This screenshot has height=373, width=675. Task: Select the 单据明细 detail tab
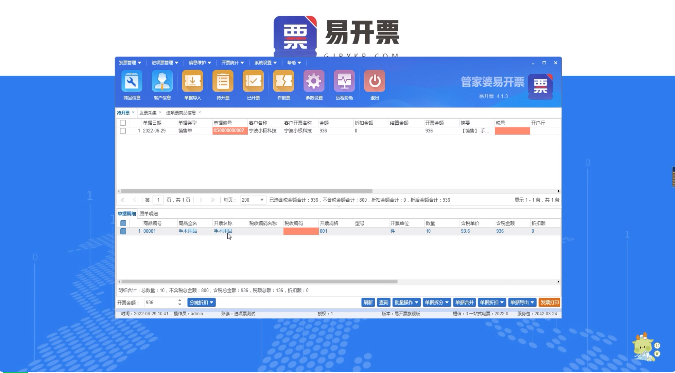[127, 214]
